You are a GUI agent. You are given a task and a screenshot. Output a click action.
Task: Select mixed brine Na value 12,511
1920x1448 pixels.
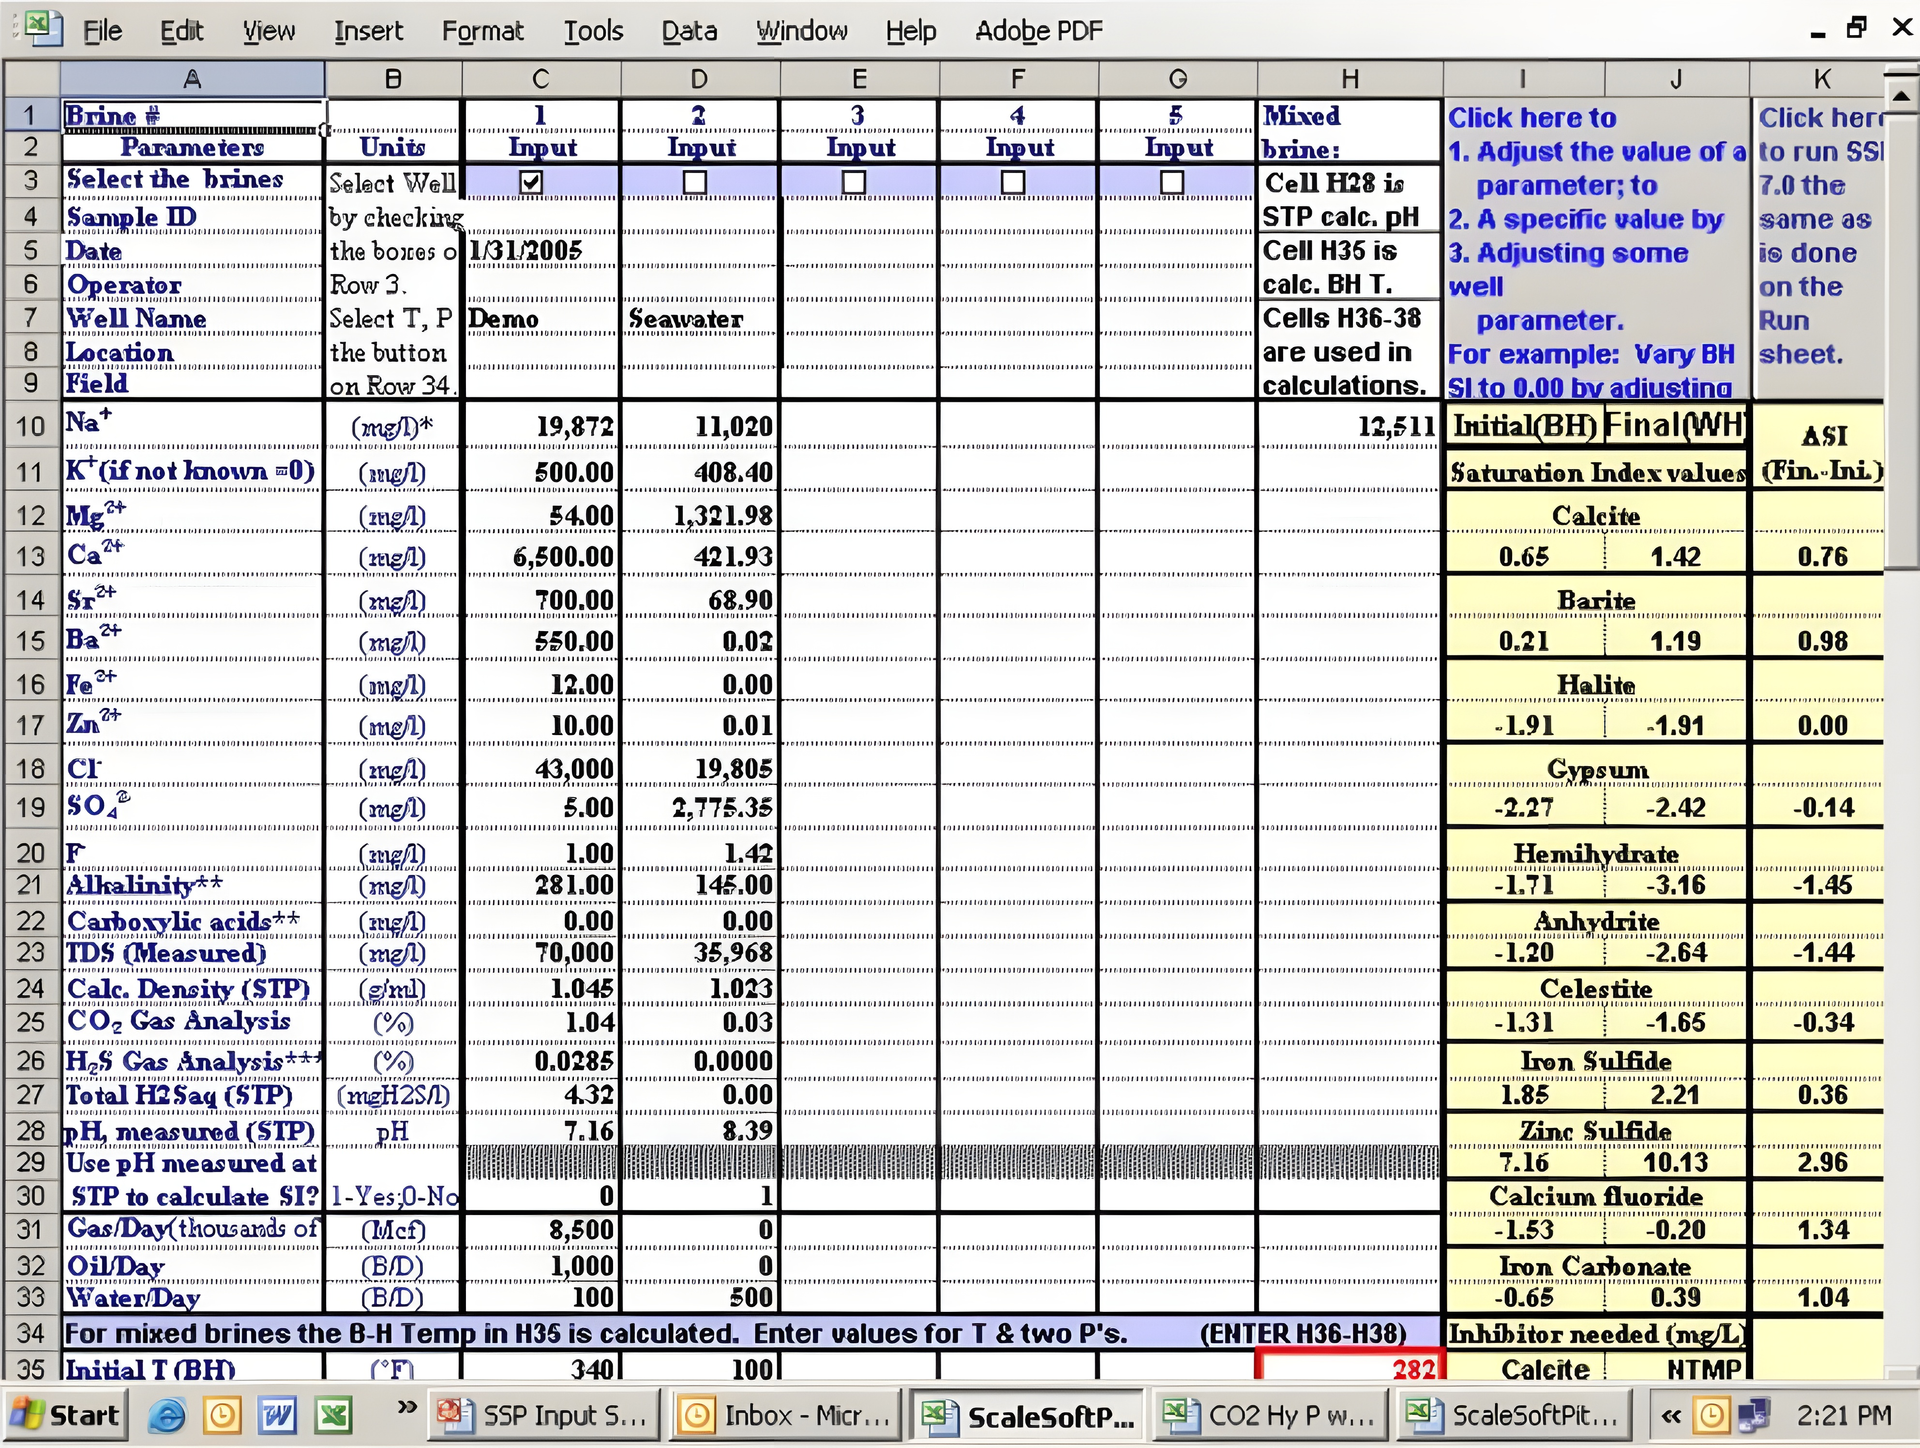[1349, 426]
